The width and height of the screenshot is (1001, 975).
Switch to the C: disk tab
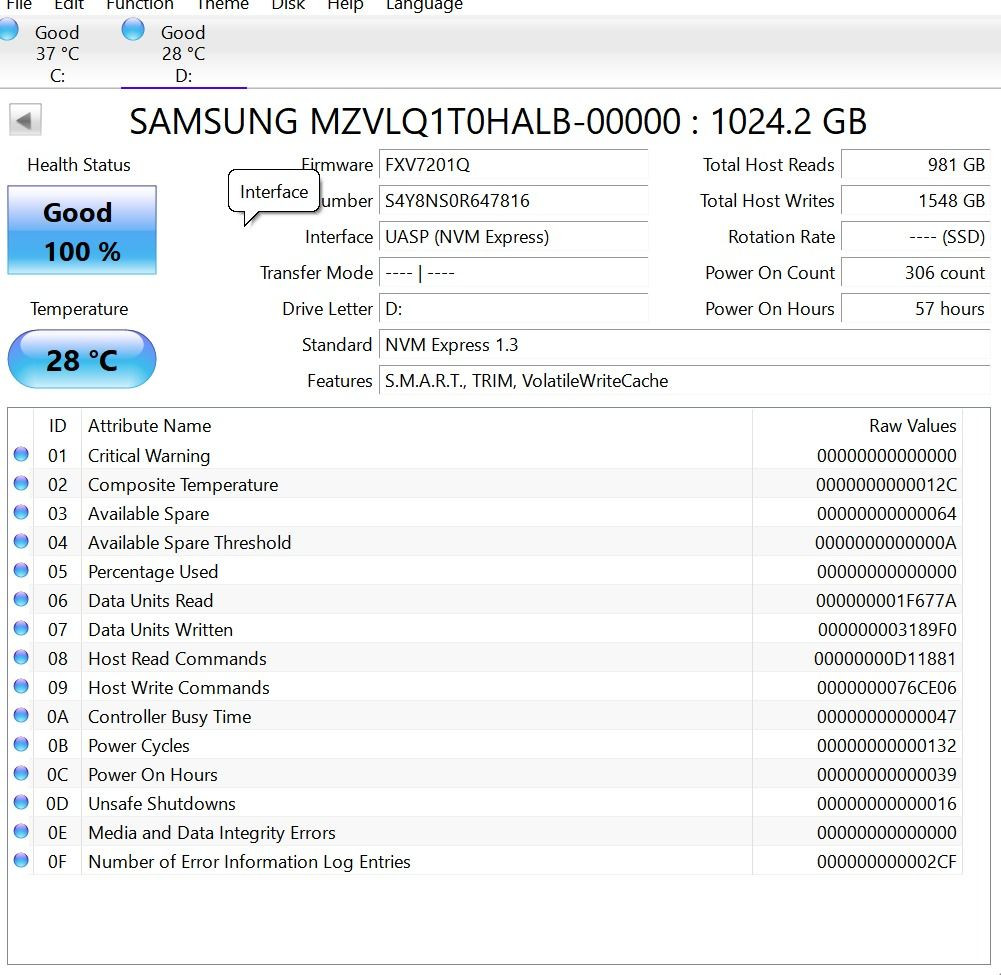(57, 52)
